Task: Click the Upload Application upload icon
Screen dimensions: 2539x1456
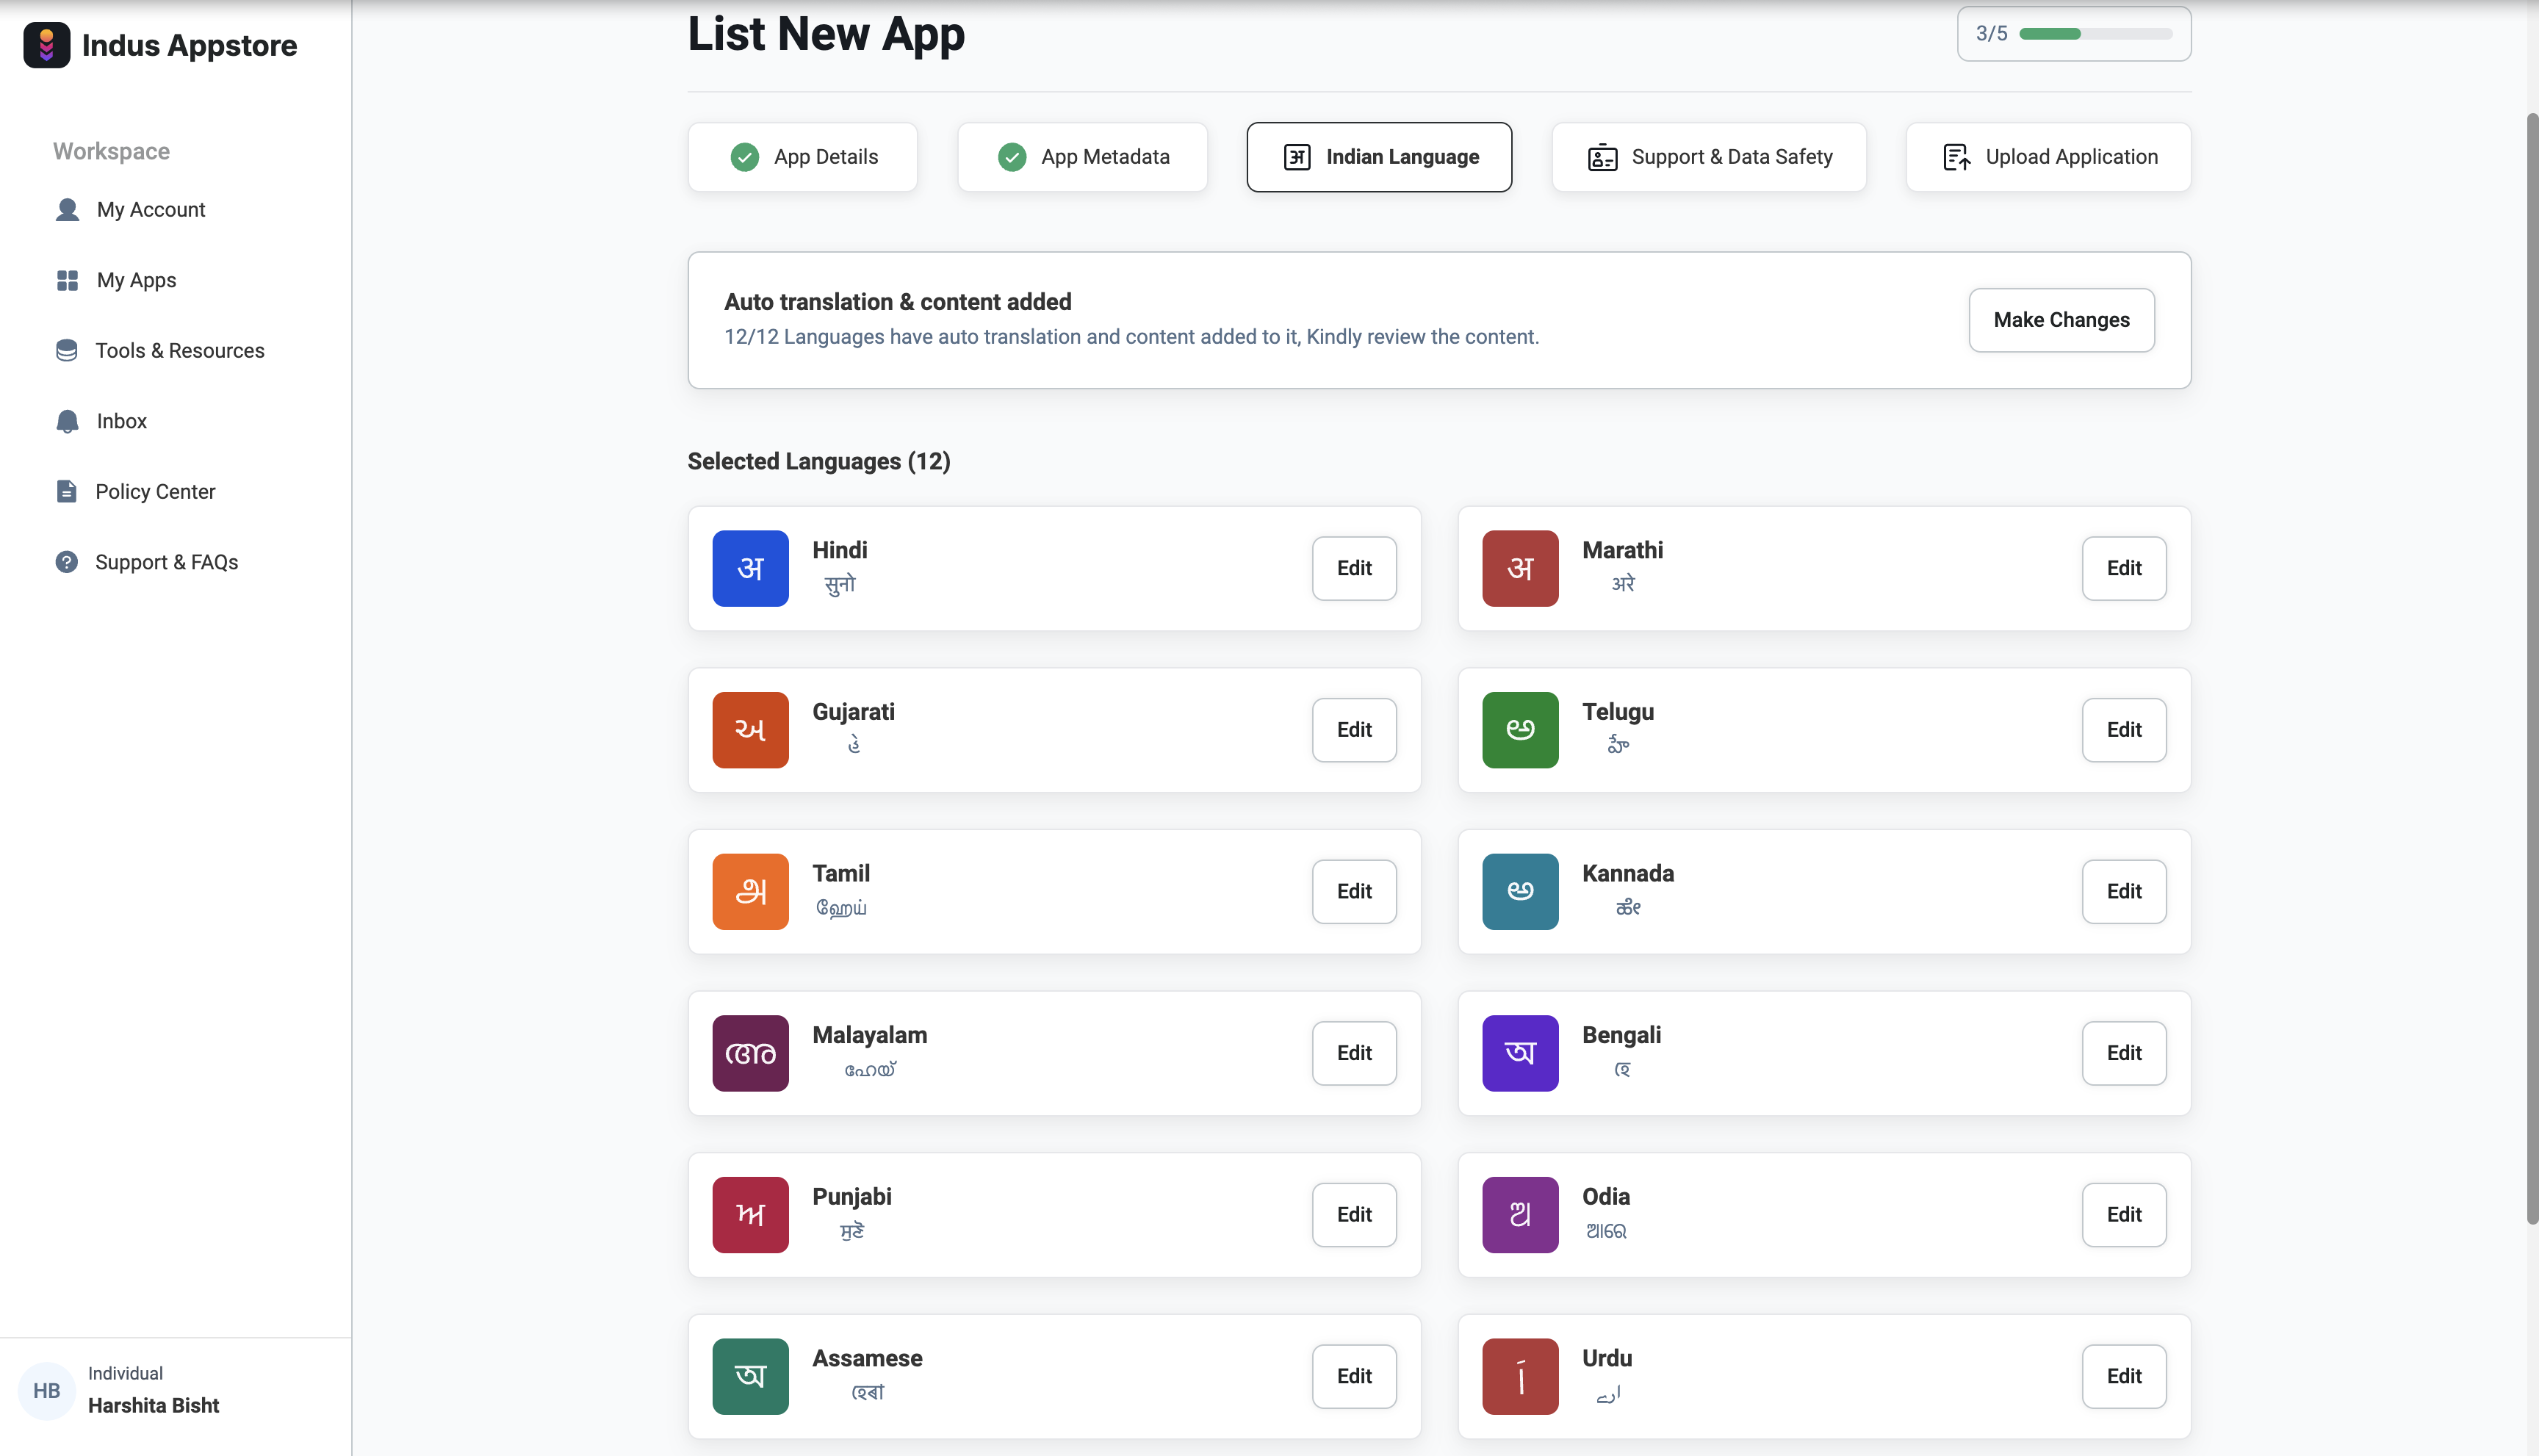Action: click(x=1956, y=157)
